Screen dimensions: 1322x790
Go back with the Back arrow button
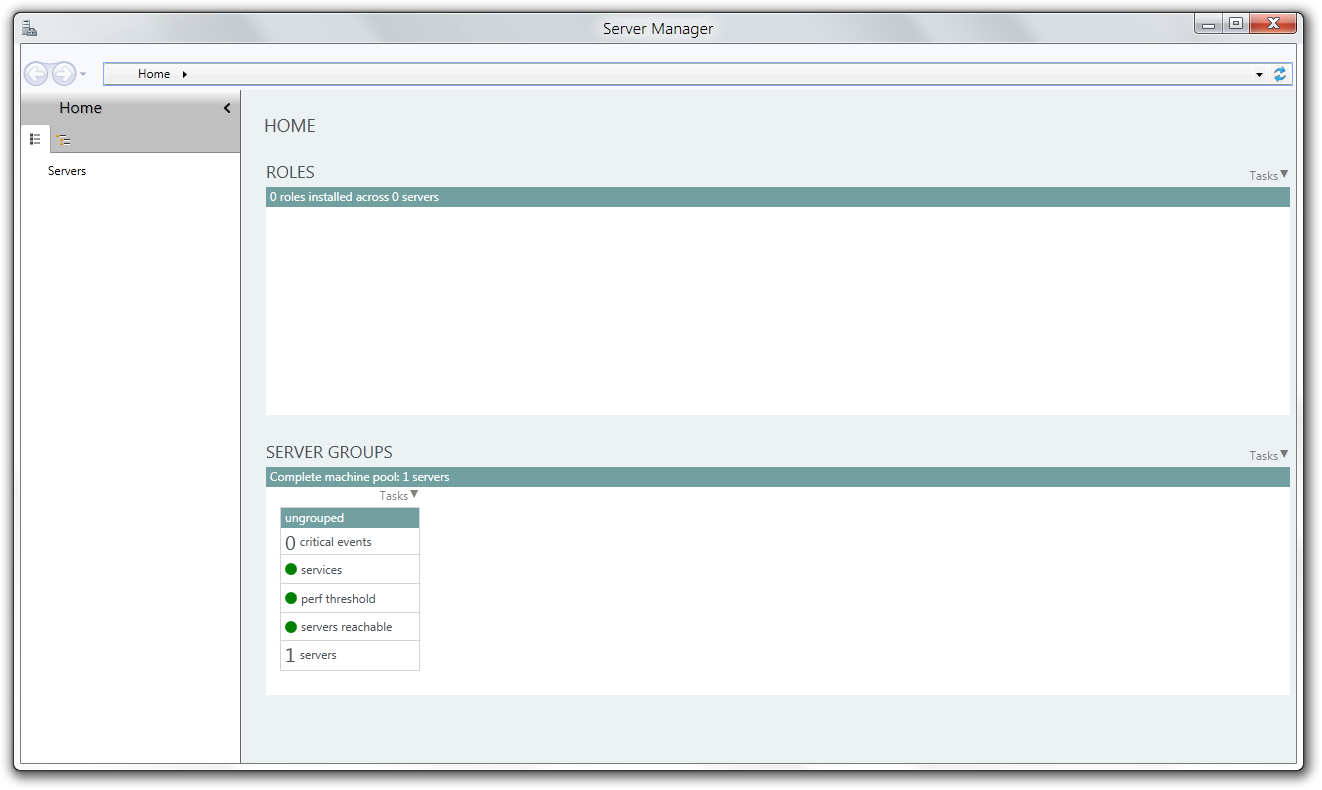[x=36, y=73]
